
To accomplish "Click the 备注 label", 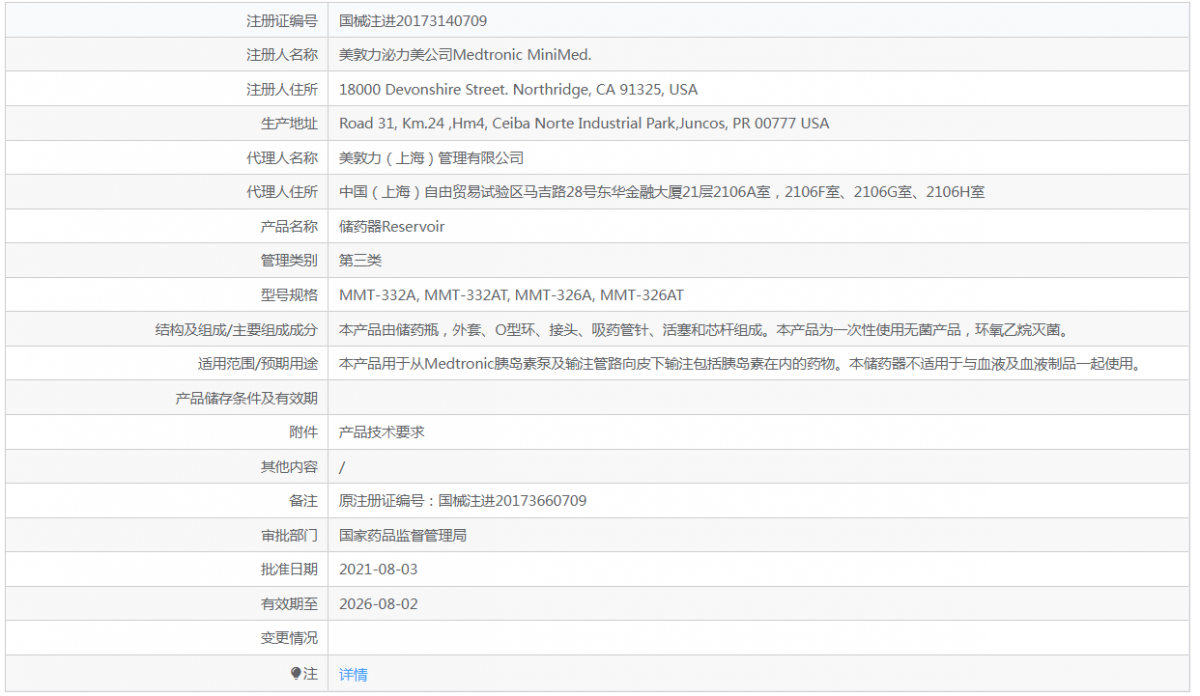I will pos(303,501).
